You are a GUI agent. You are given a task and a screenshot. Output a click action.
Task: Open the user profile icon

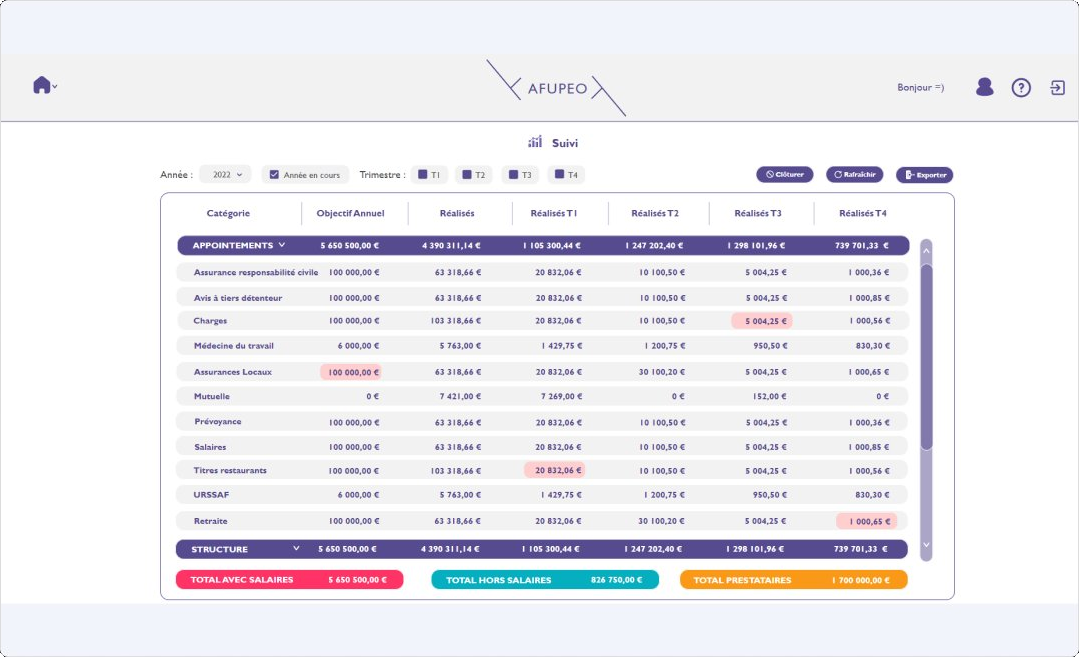[x=985, y=87]
